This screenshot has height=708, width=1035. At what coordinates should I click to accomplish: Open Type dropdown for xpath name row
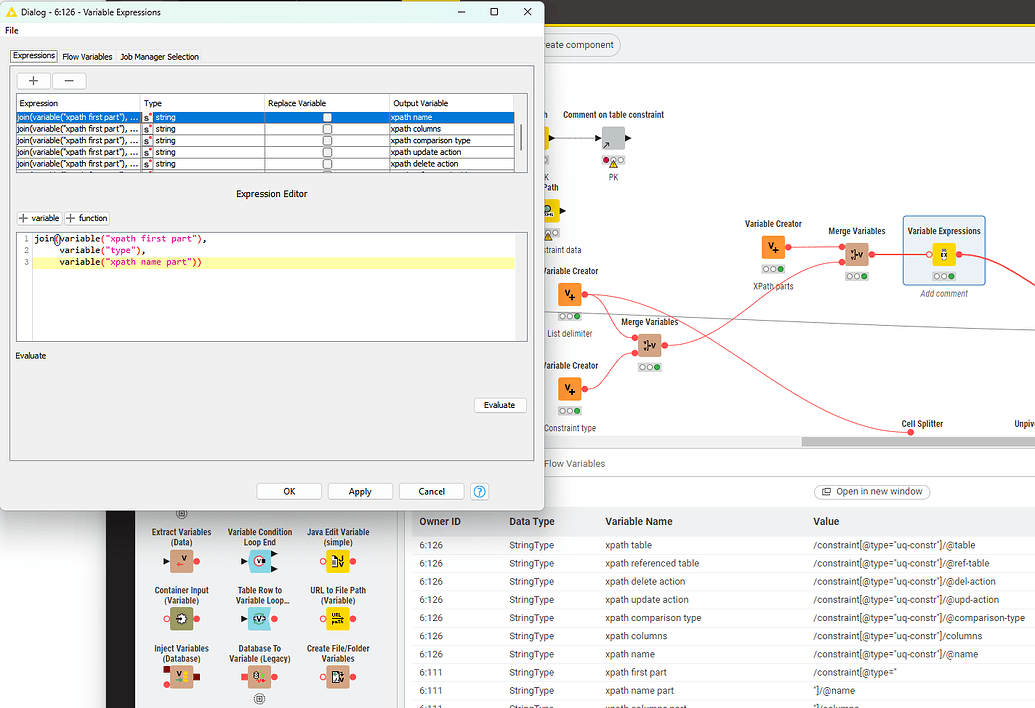tap(203, 117)
